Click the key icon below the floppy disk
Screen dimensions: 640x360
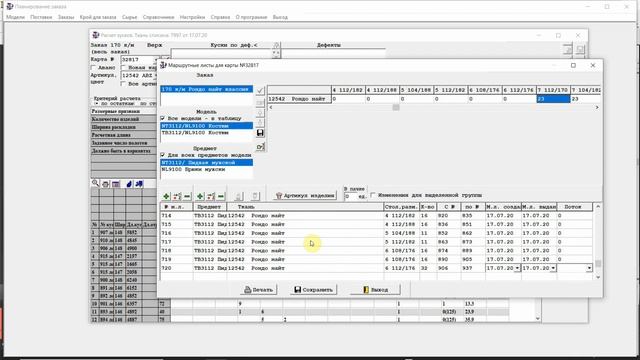(260, 147)
